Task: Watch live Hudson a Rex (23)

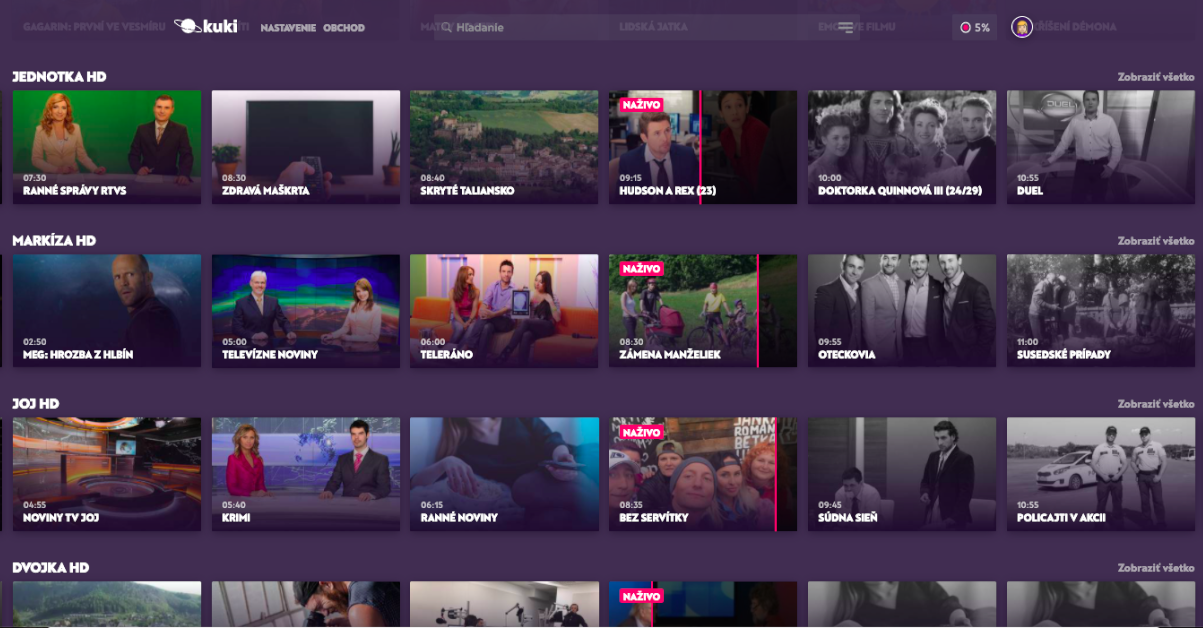Action: pos(703,147)
